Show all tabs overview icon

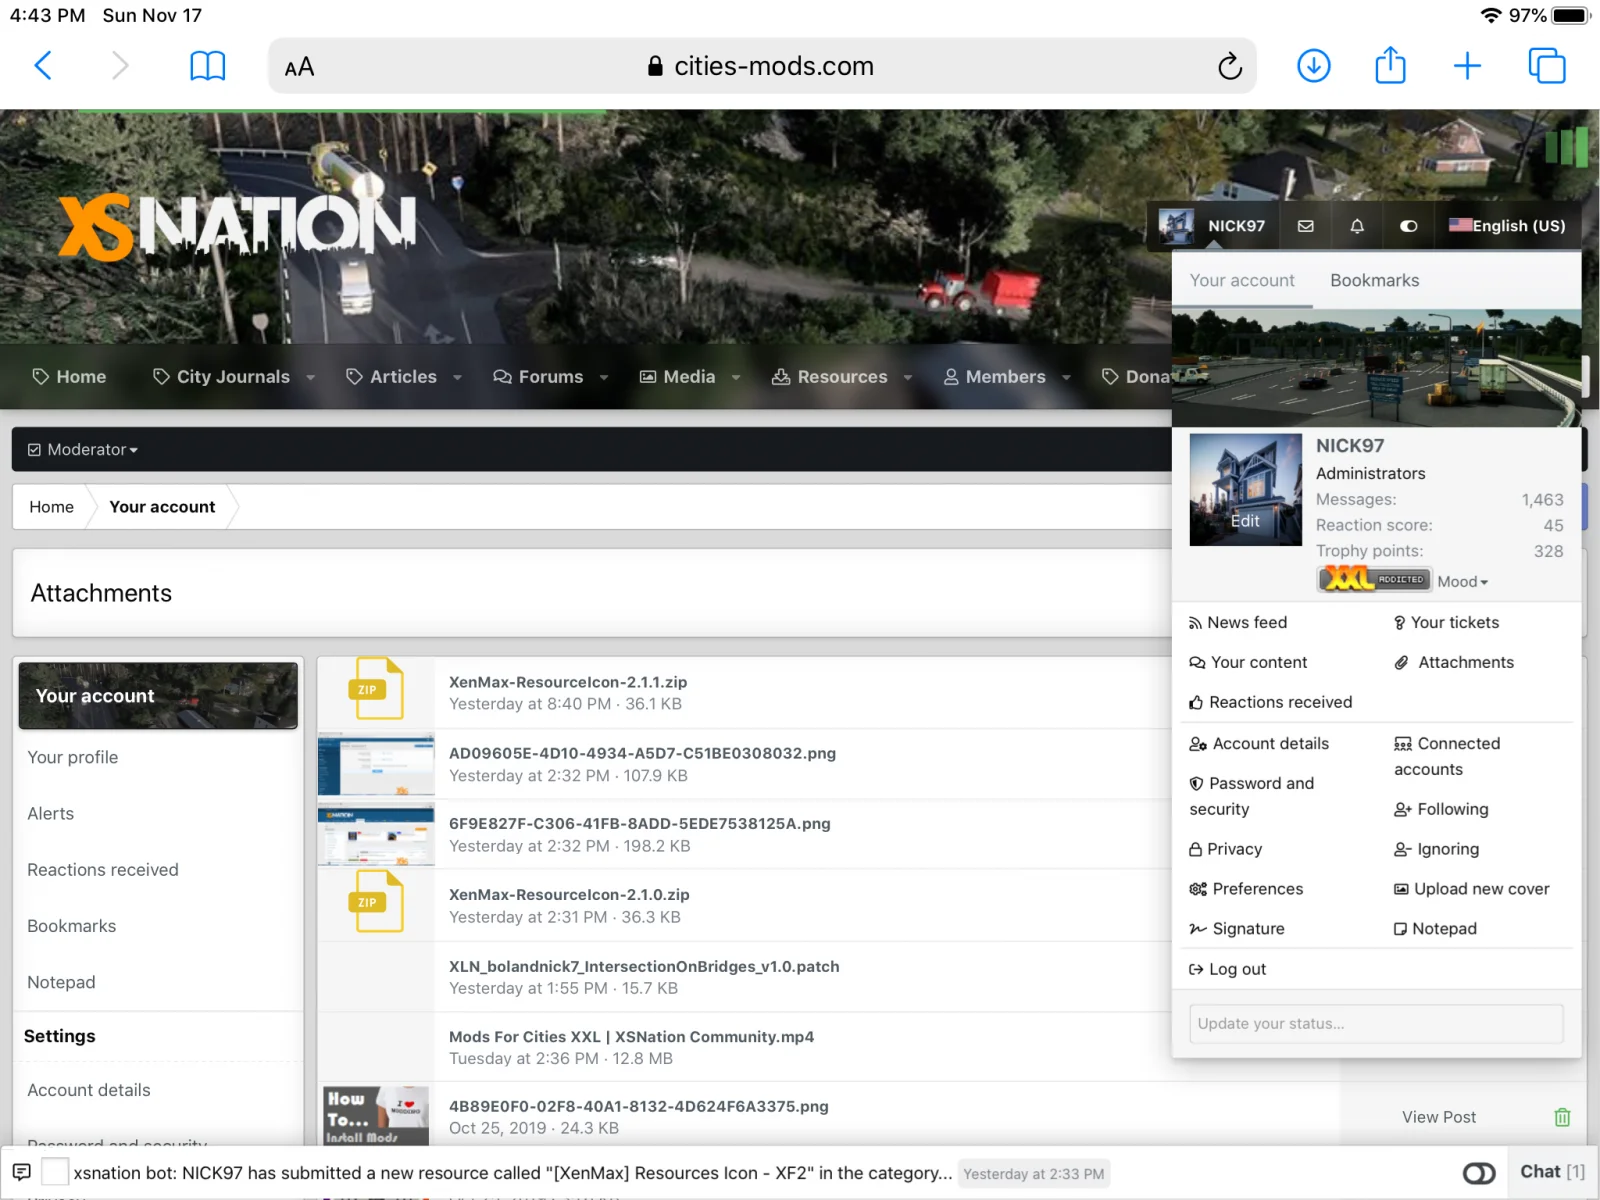pyautogui.click(x=1546, y=66)
